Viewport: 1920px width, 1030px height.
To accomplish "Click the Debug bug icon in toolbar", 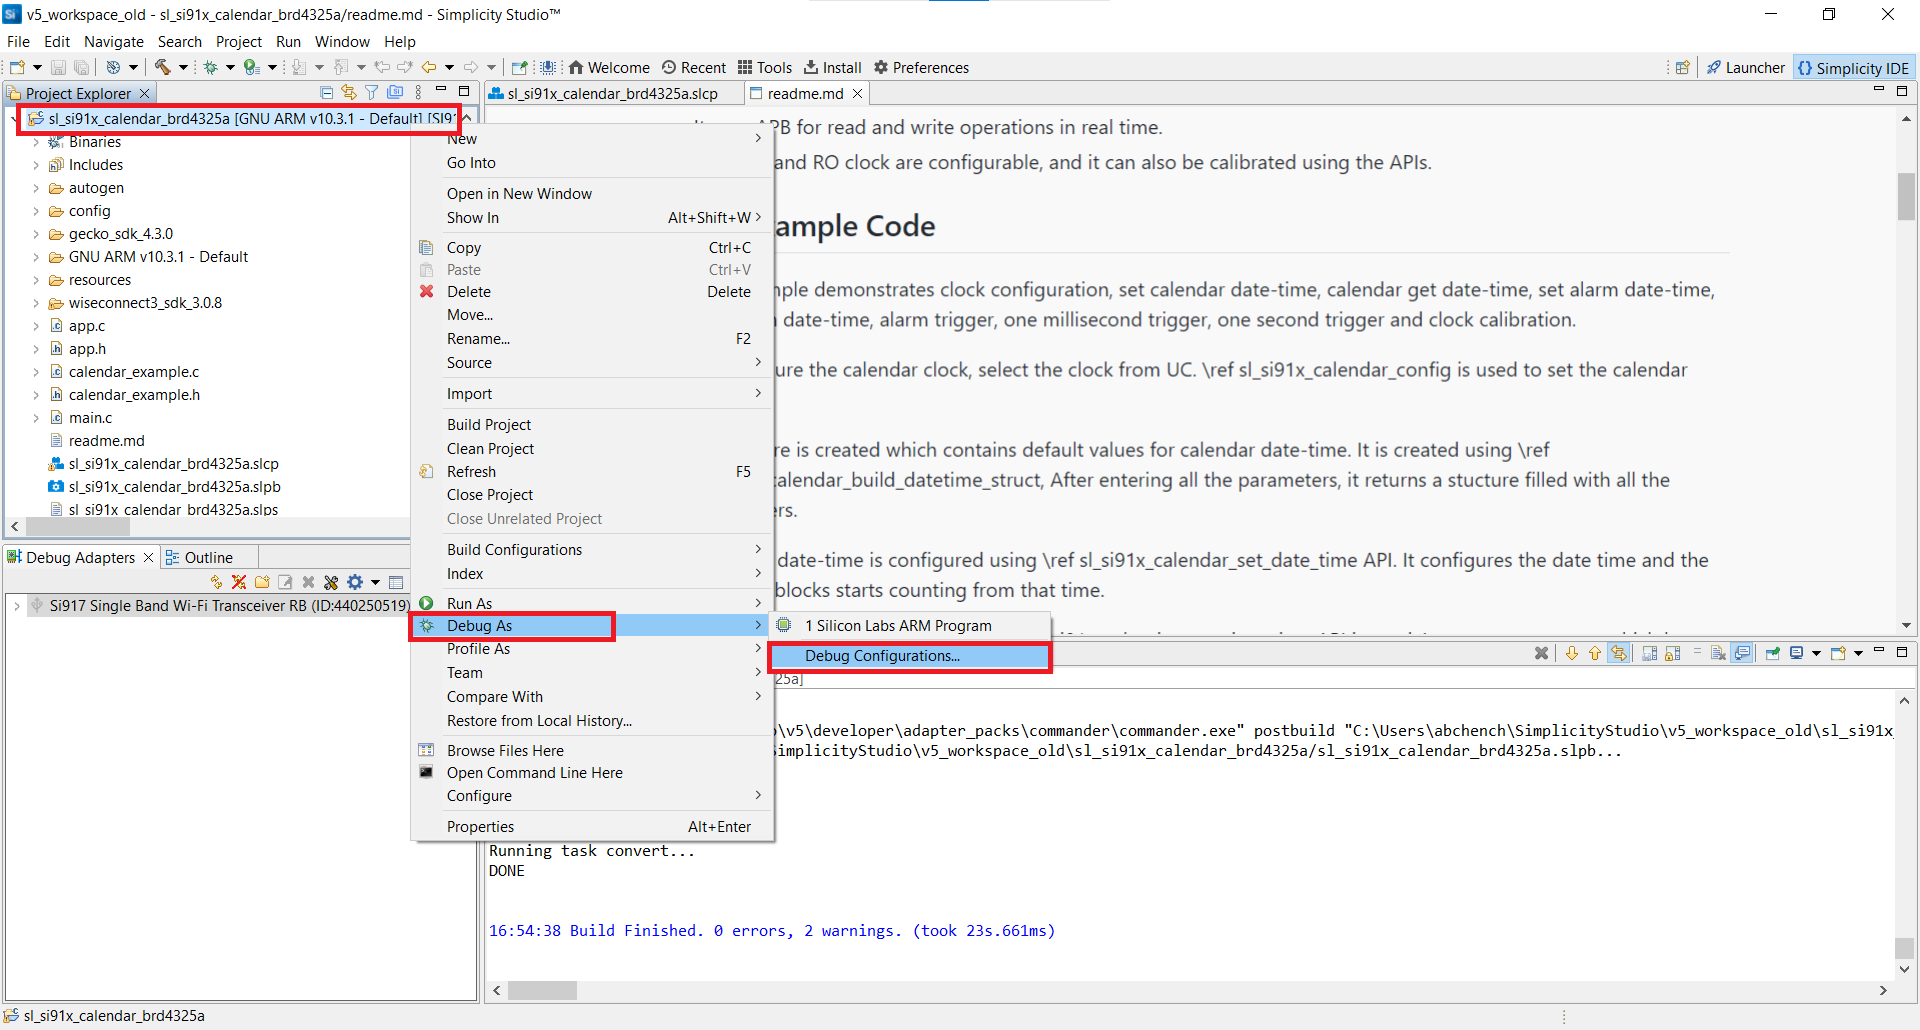I will click(x=211, y=67).
